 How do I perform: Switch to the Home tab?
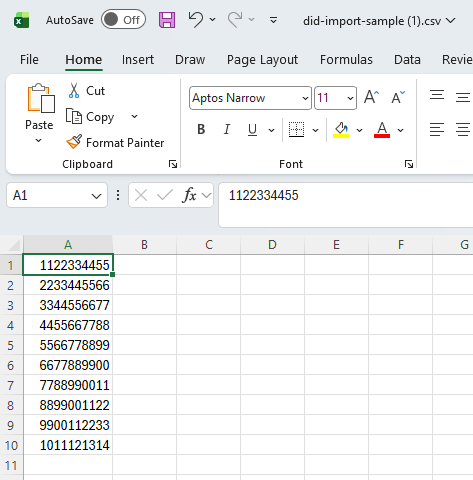pyautogui.click(x=84, y=60)
